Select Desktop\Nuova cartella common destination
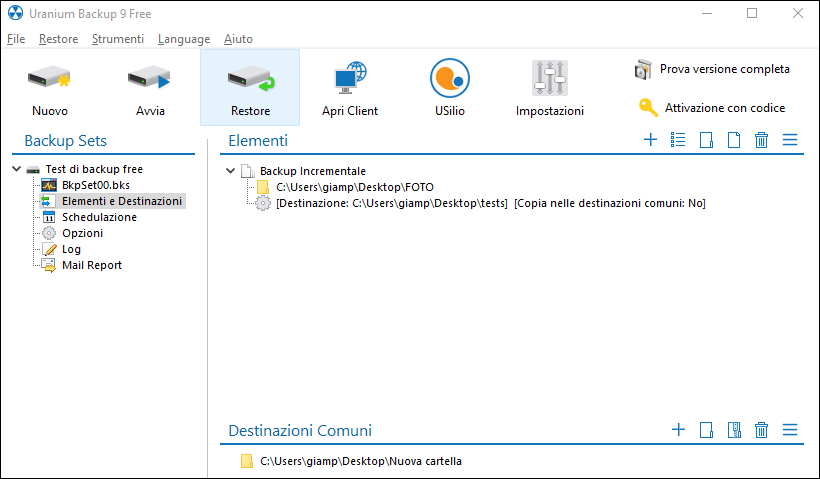The height and width of the screenshot is (479, 820). click(x=361, y=461)
